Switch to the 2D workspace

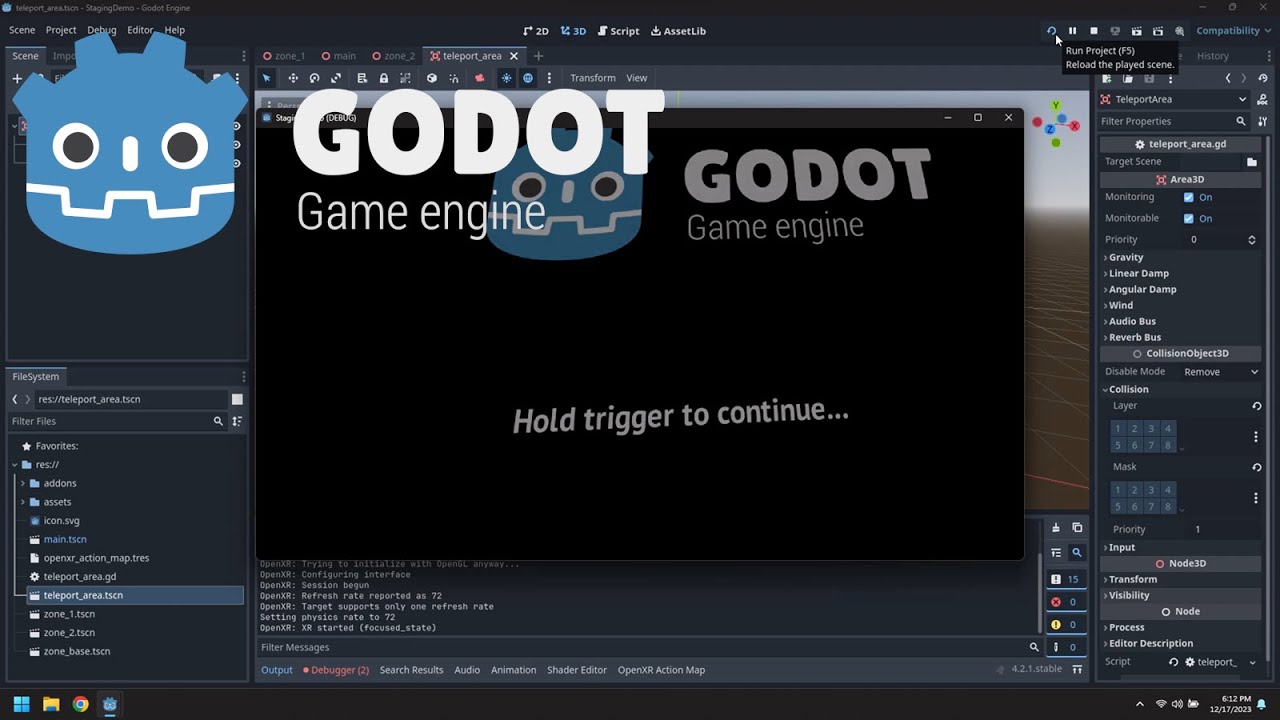(536, 31)
